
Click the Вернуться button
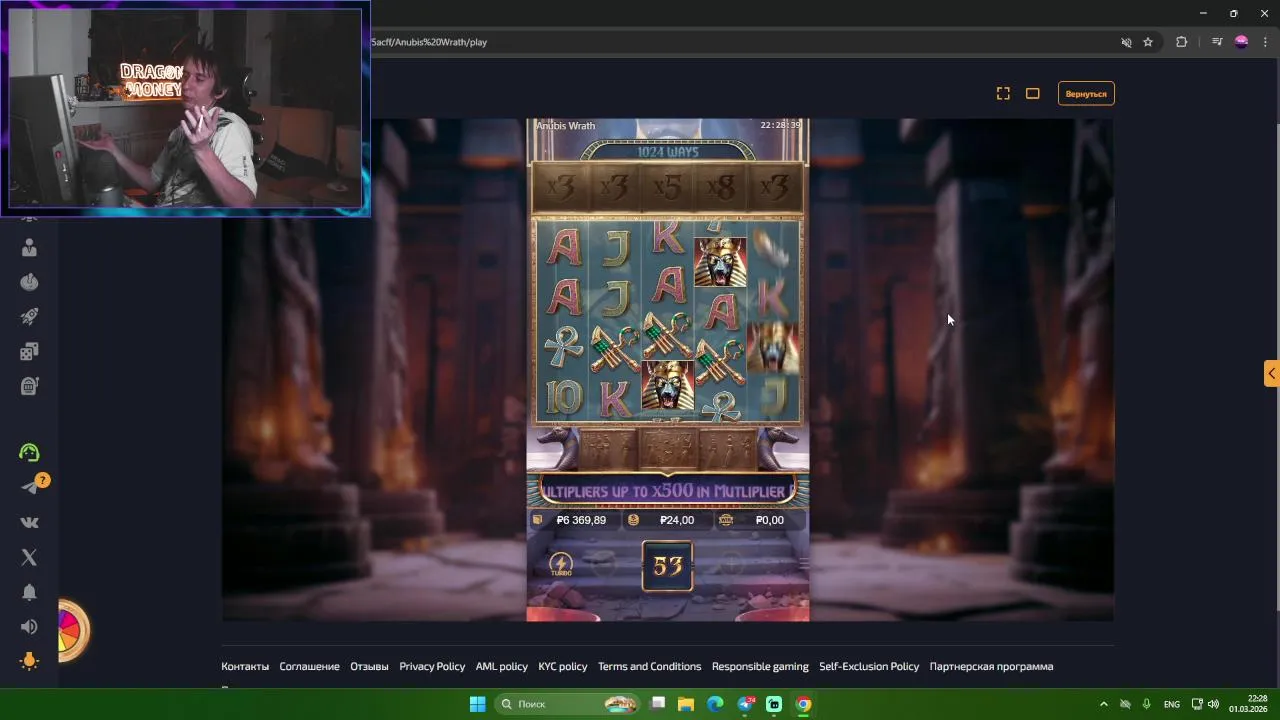[x=1086, y=93]
